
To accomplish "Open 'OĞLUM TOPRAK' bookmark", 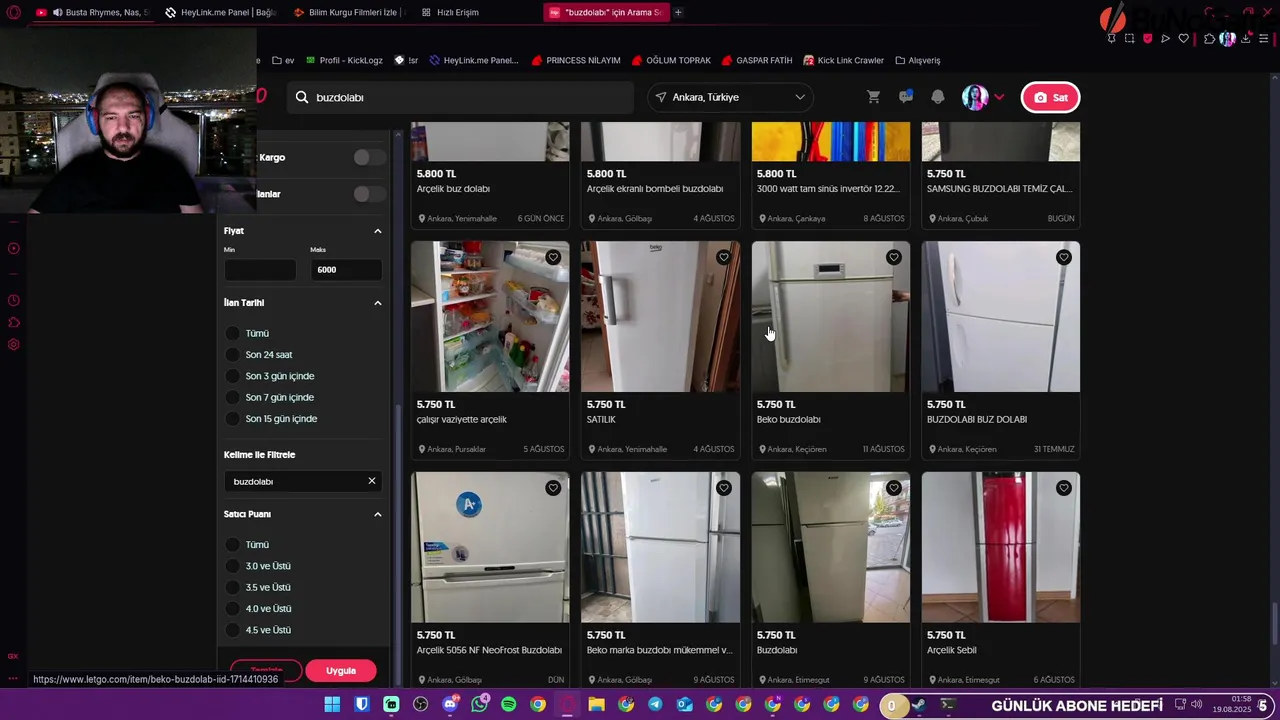I will coord(671,60).
